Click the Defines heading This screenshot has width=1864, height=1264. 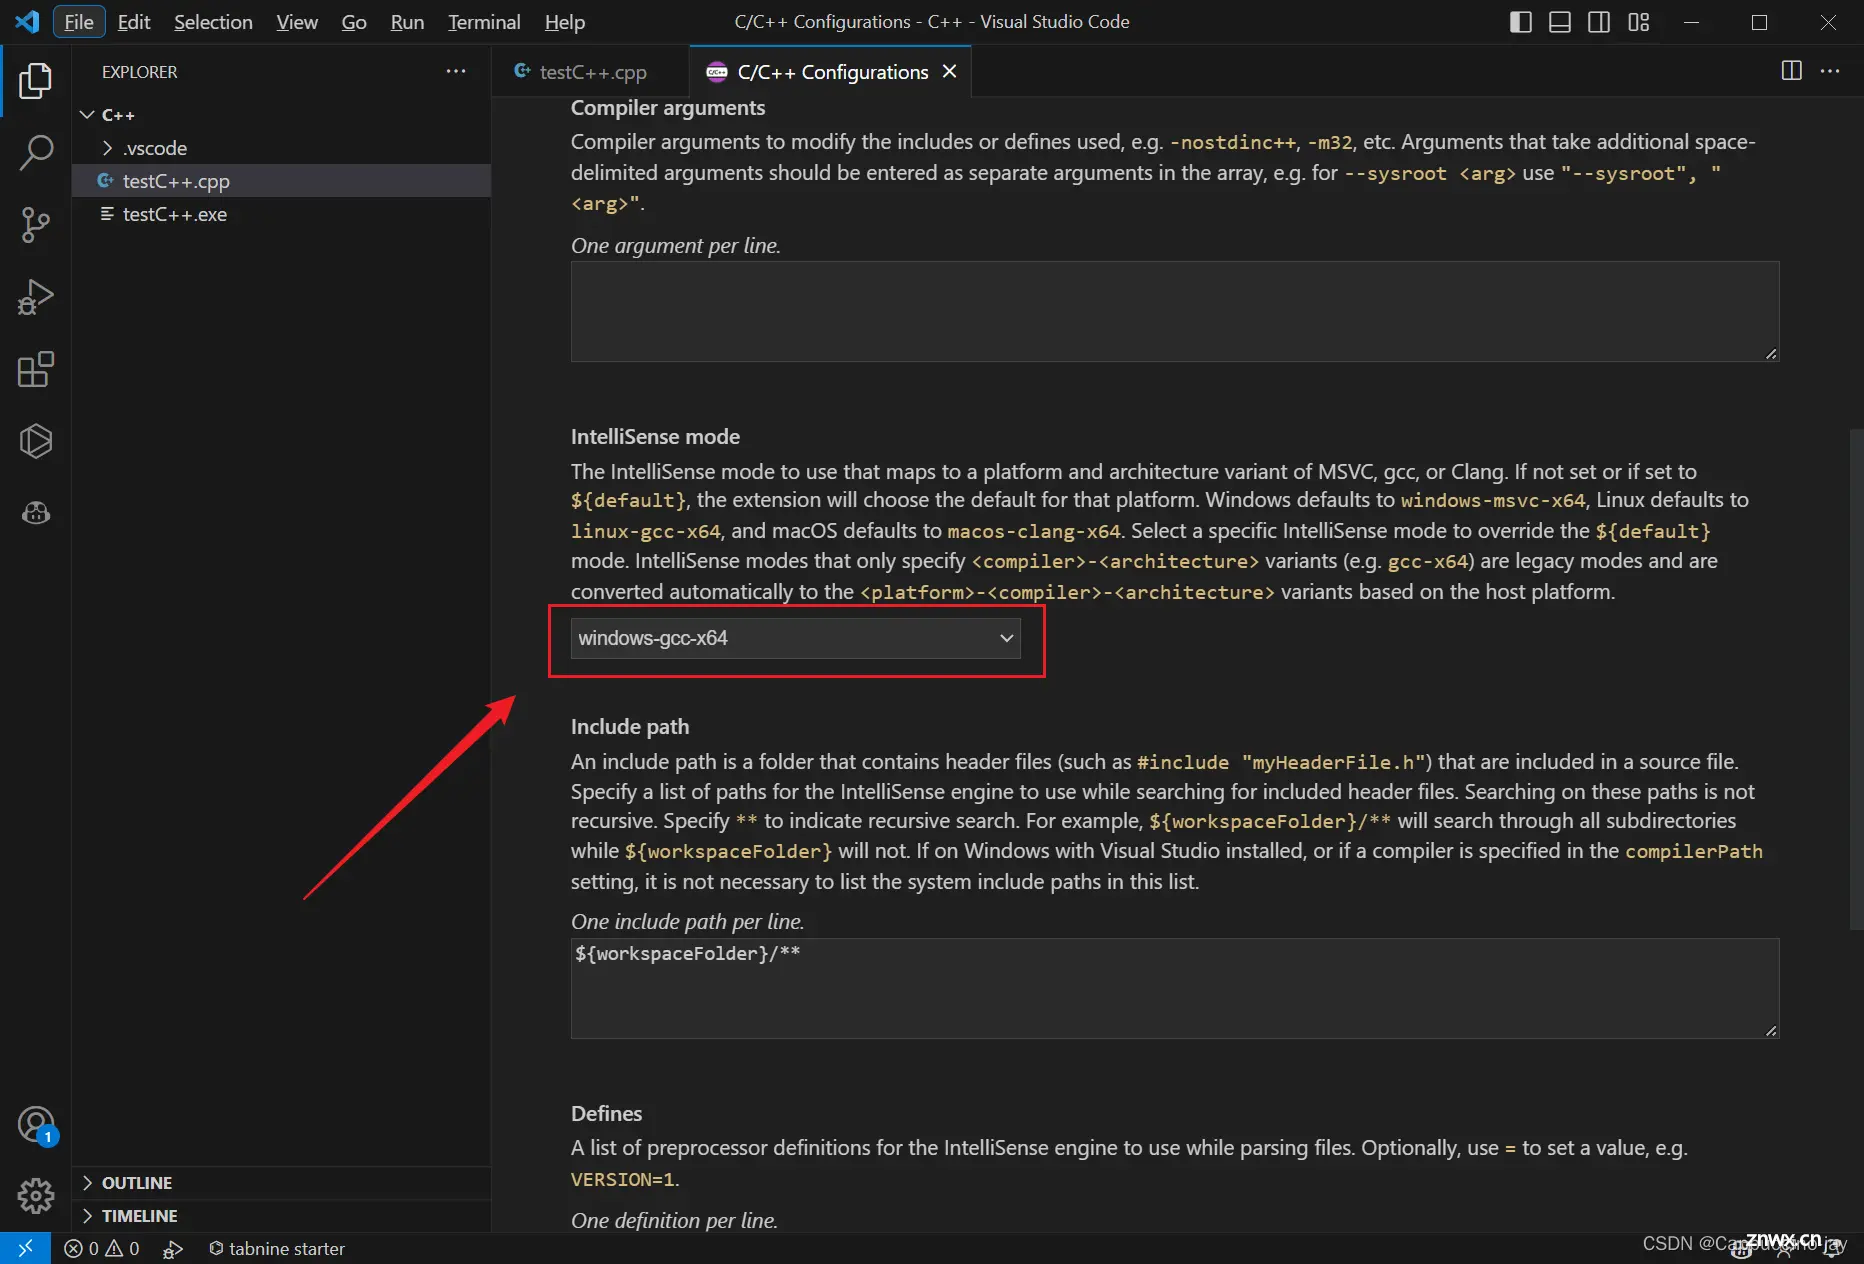[x=606, y=1114]
